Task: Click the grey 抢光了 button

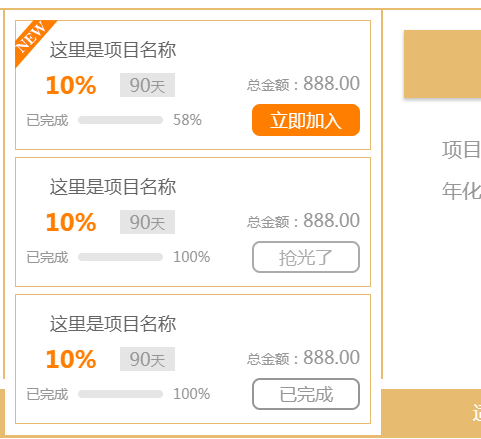Action: pyautogui.click(x=306, y=257)
